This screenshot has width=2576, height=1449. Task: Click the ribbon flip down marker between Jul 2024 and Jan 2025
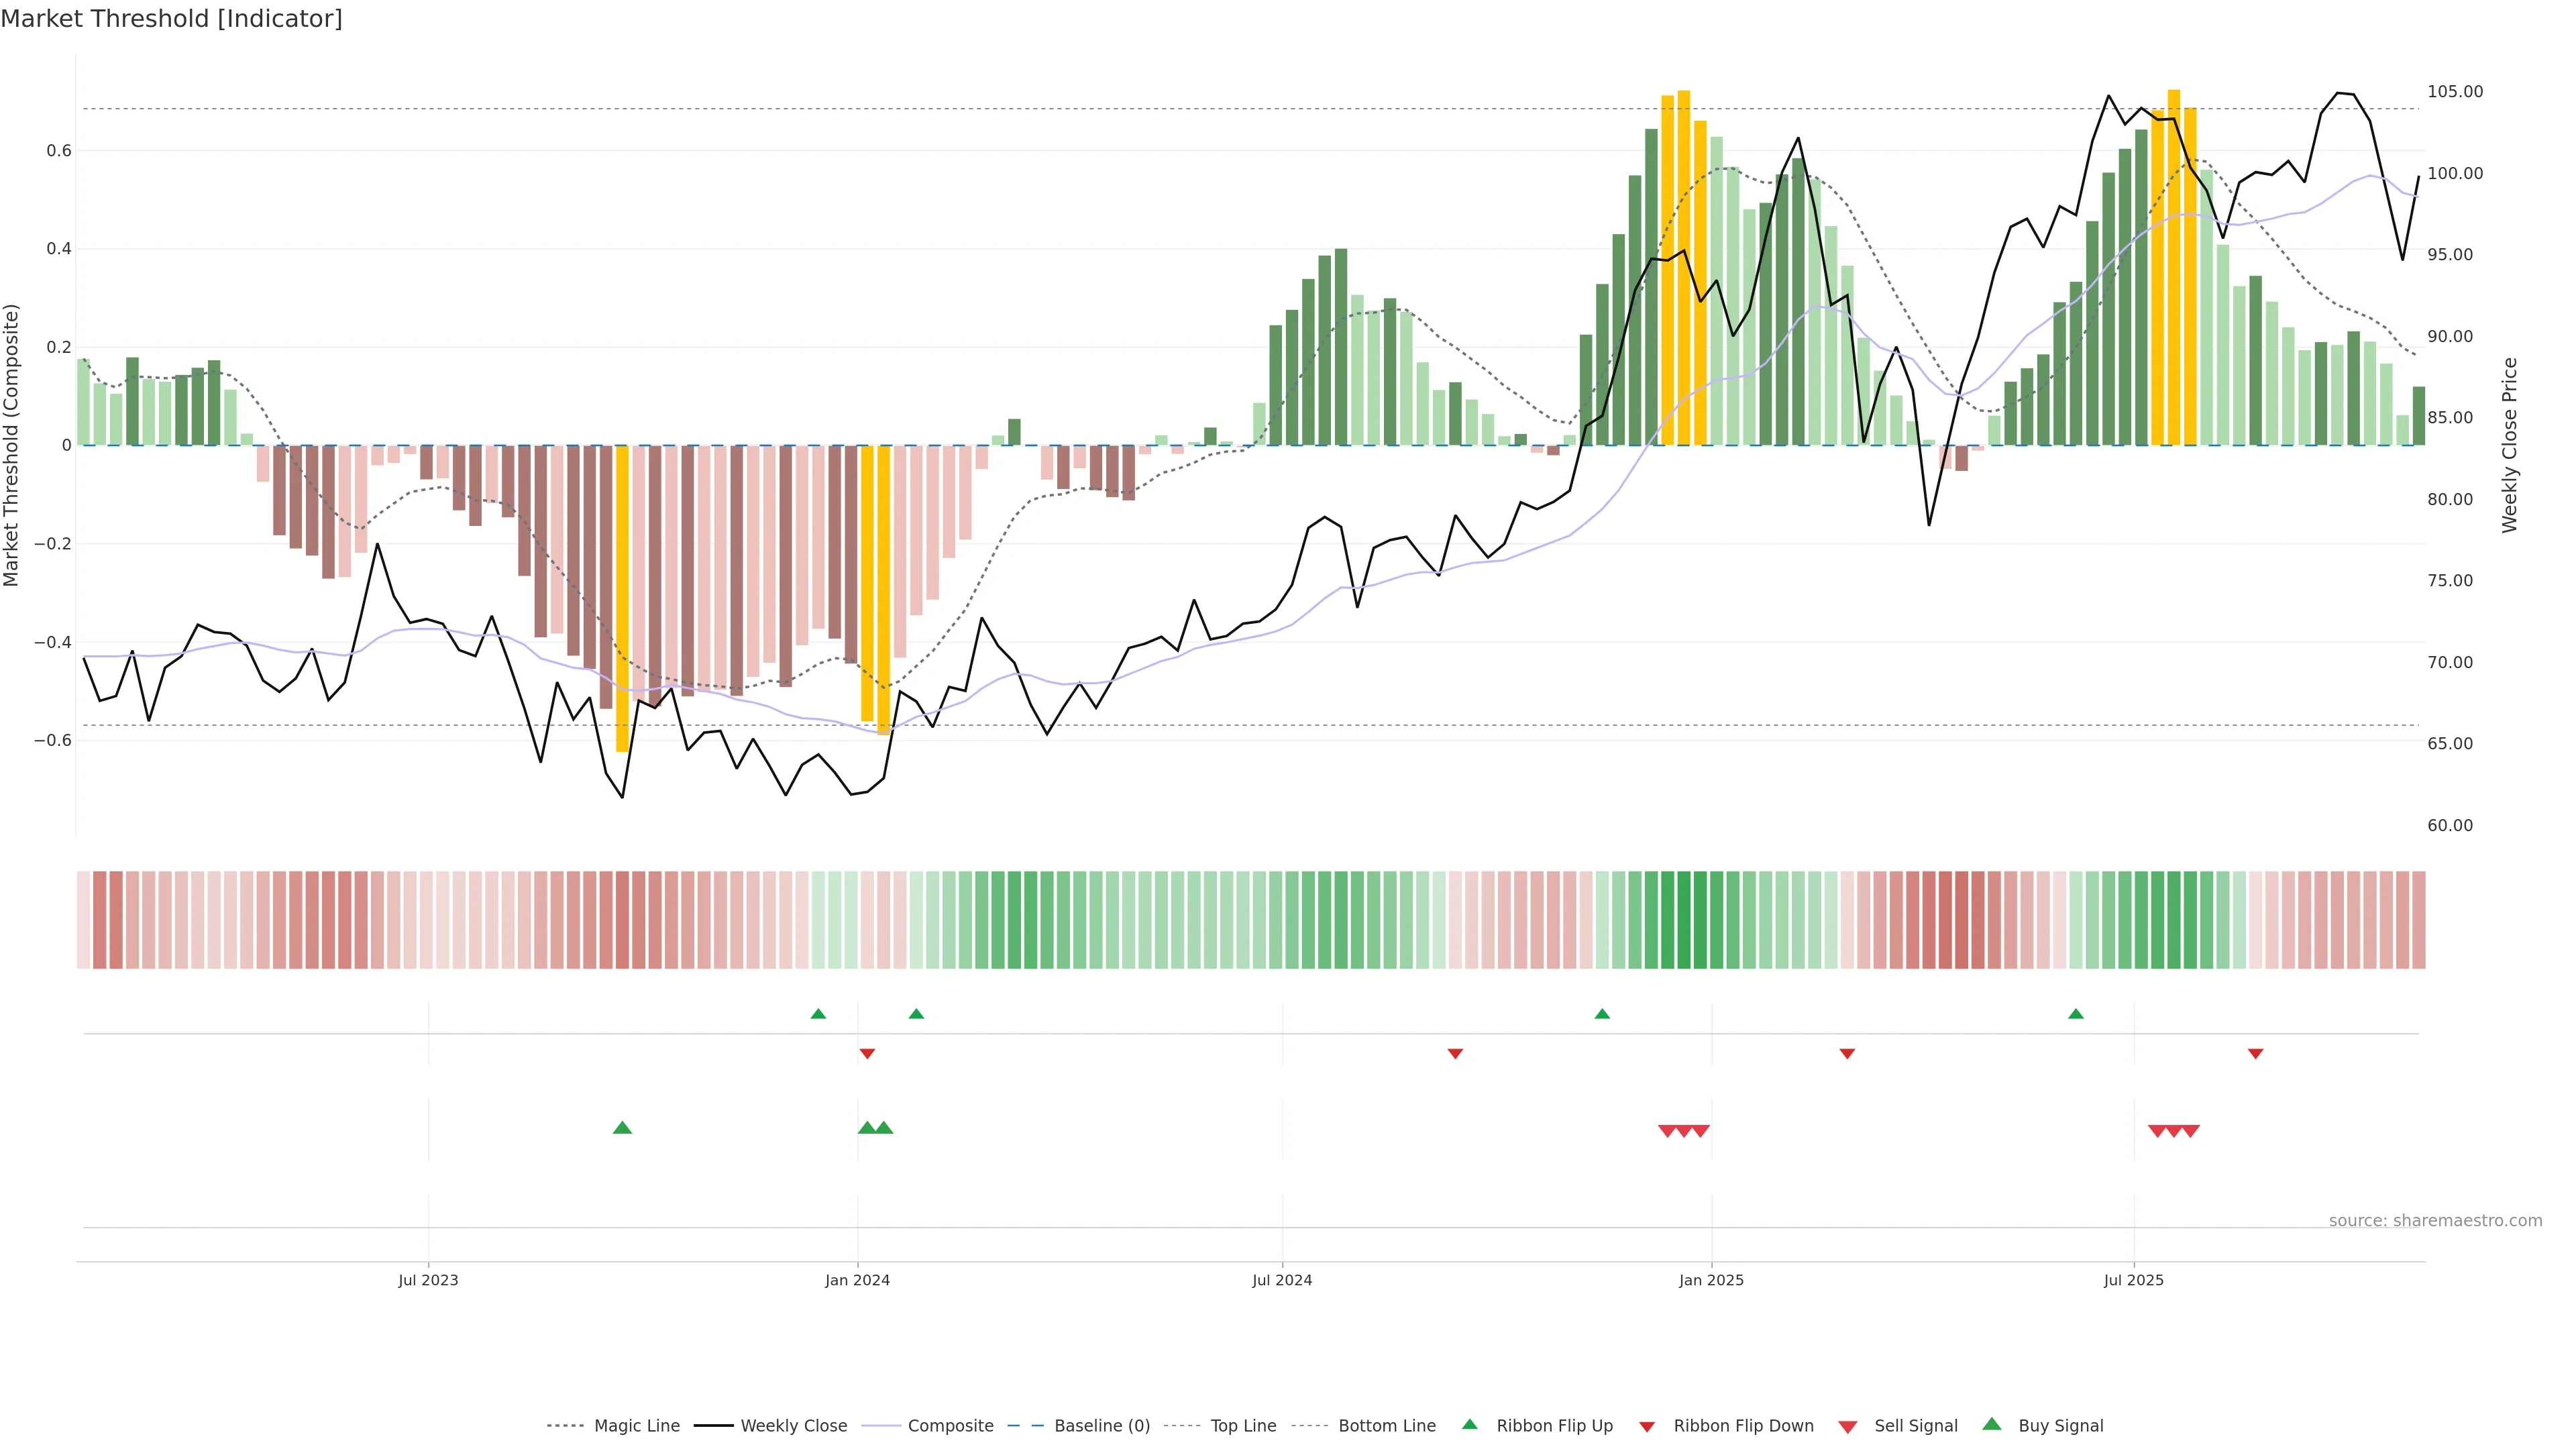(1455, 1053)
